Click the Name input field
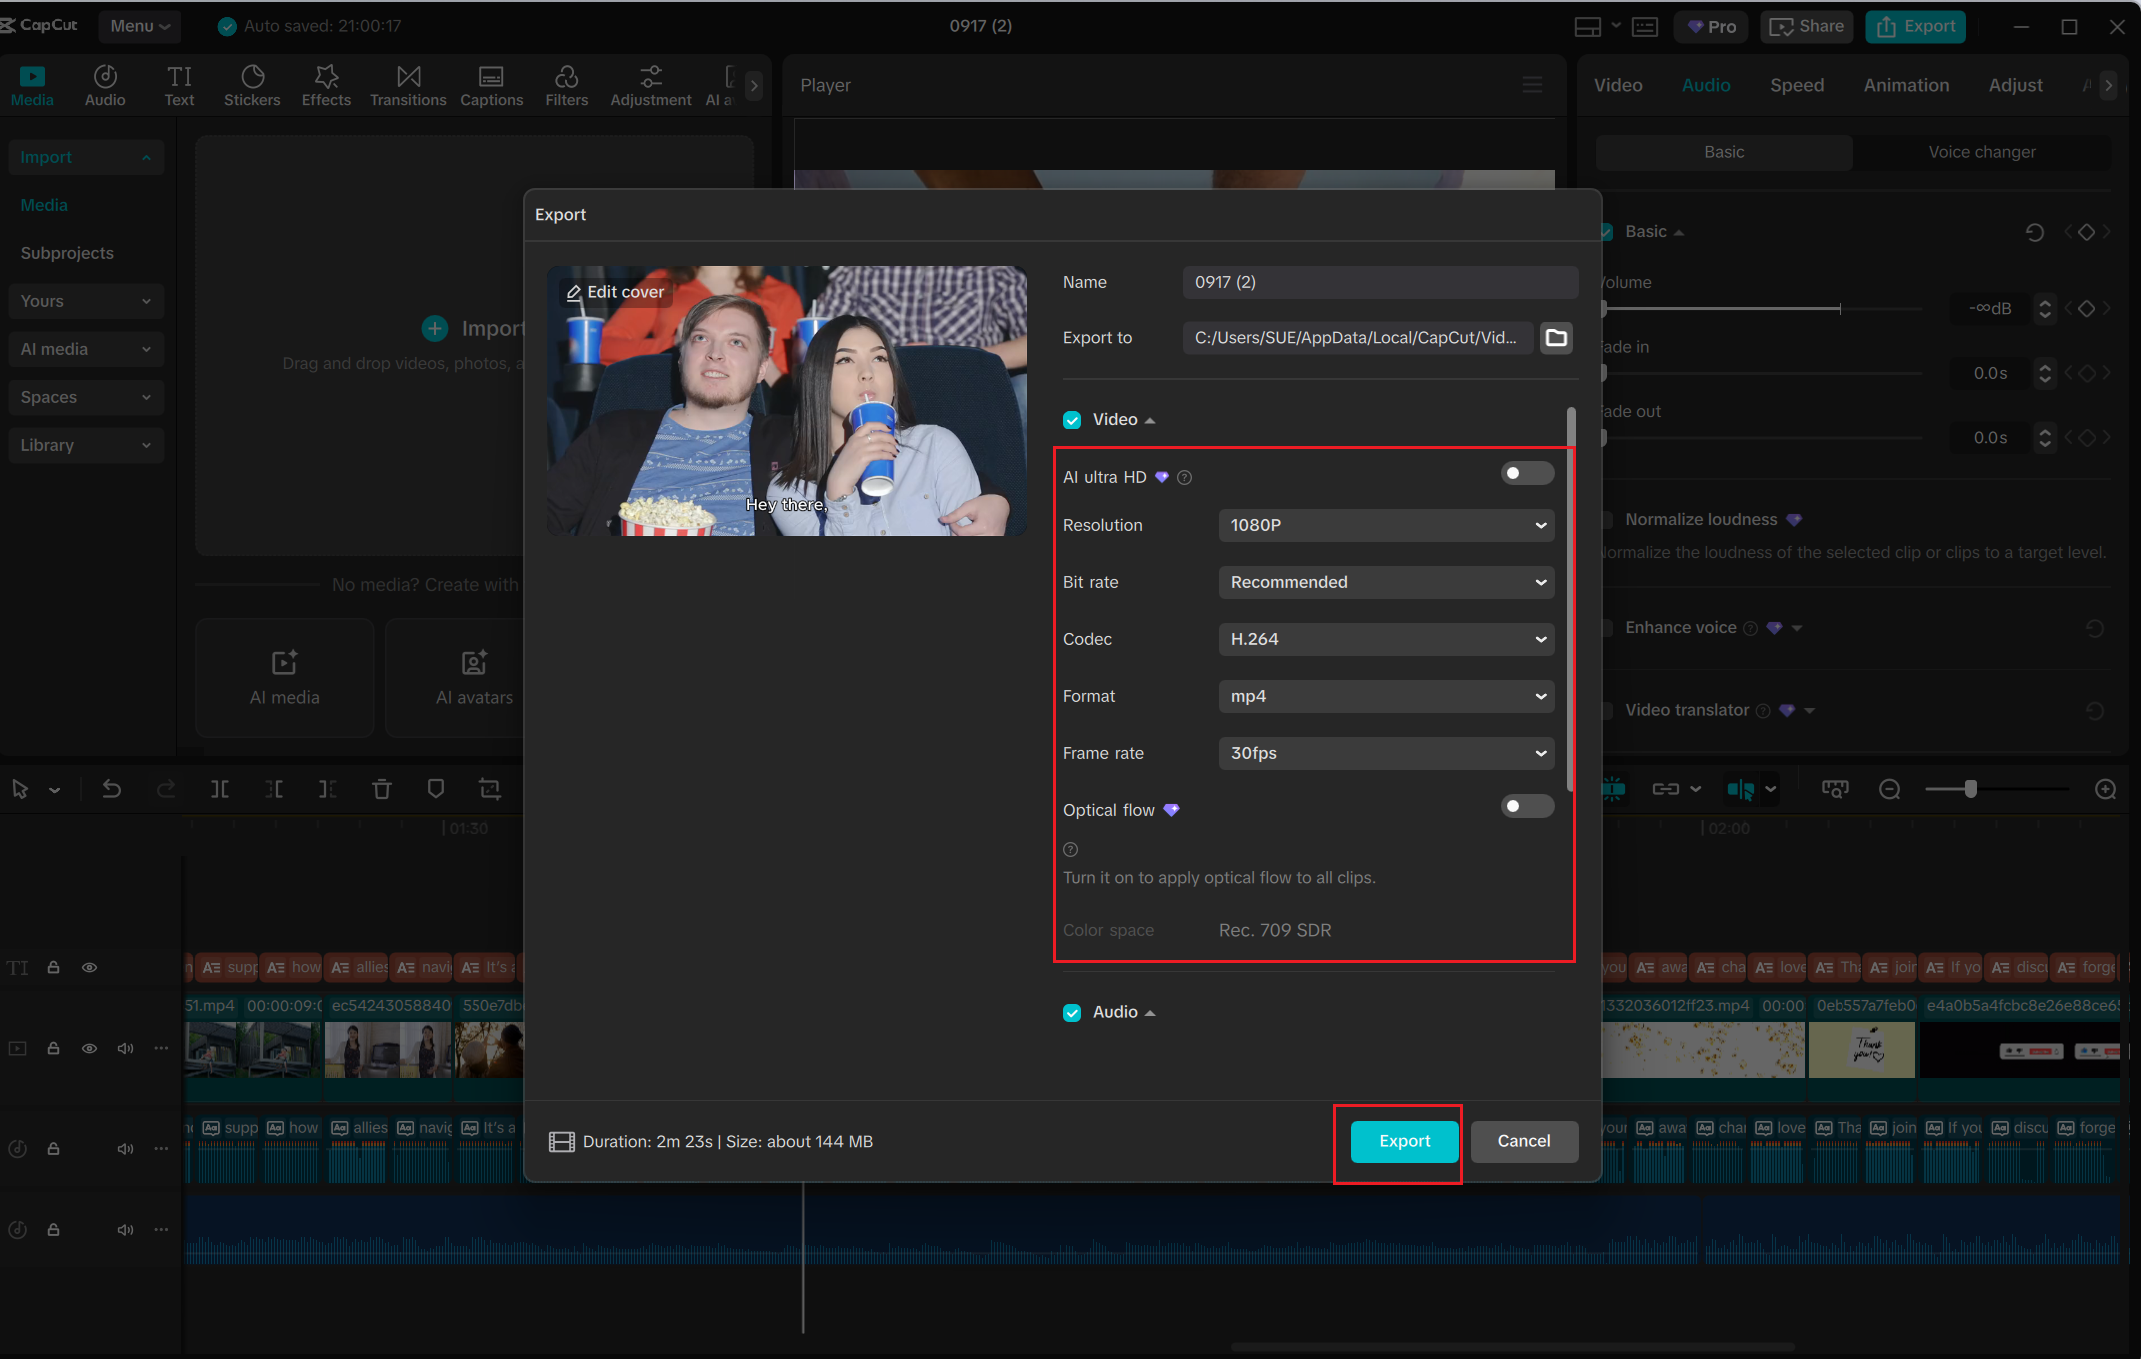 (x=1380, y=282)
